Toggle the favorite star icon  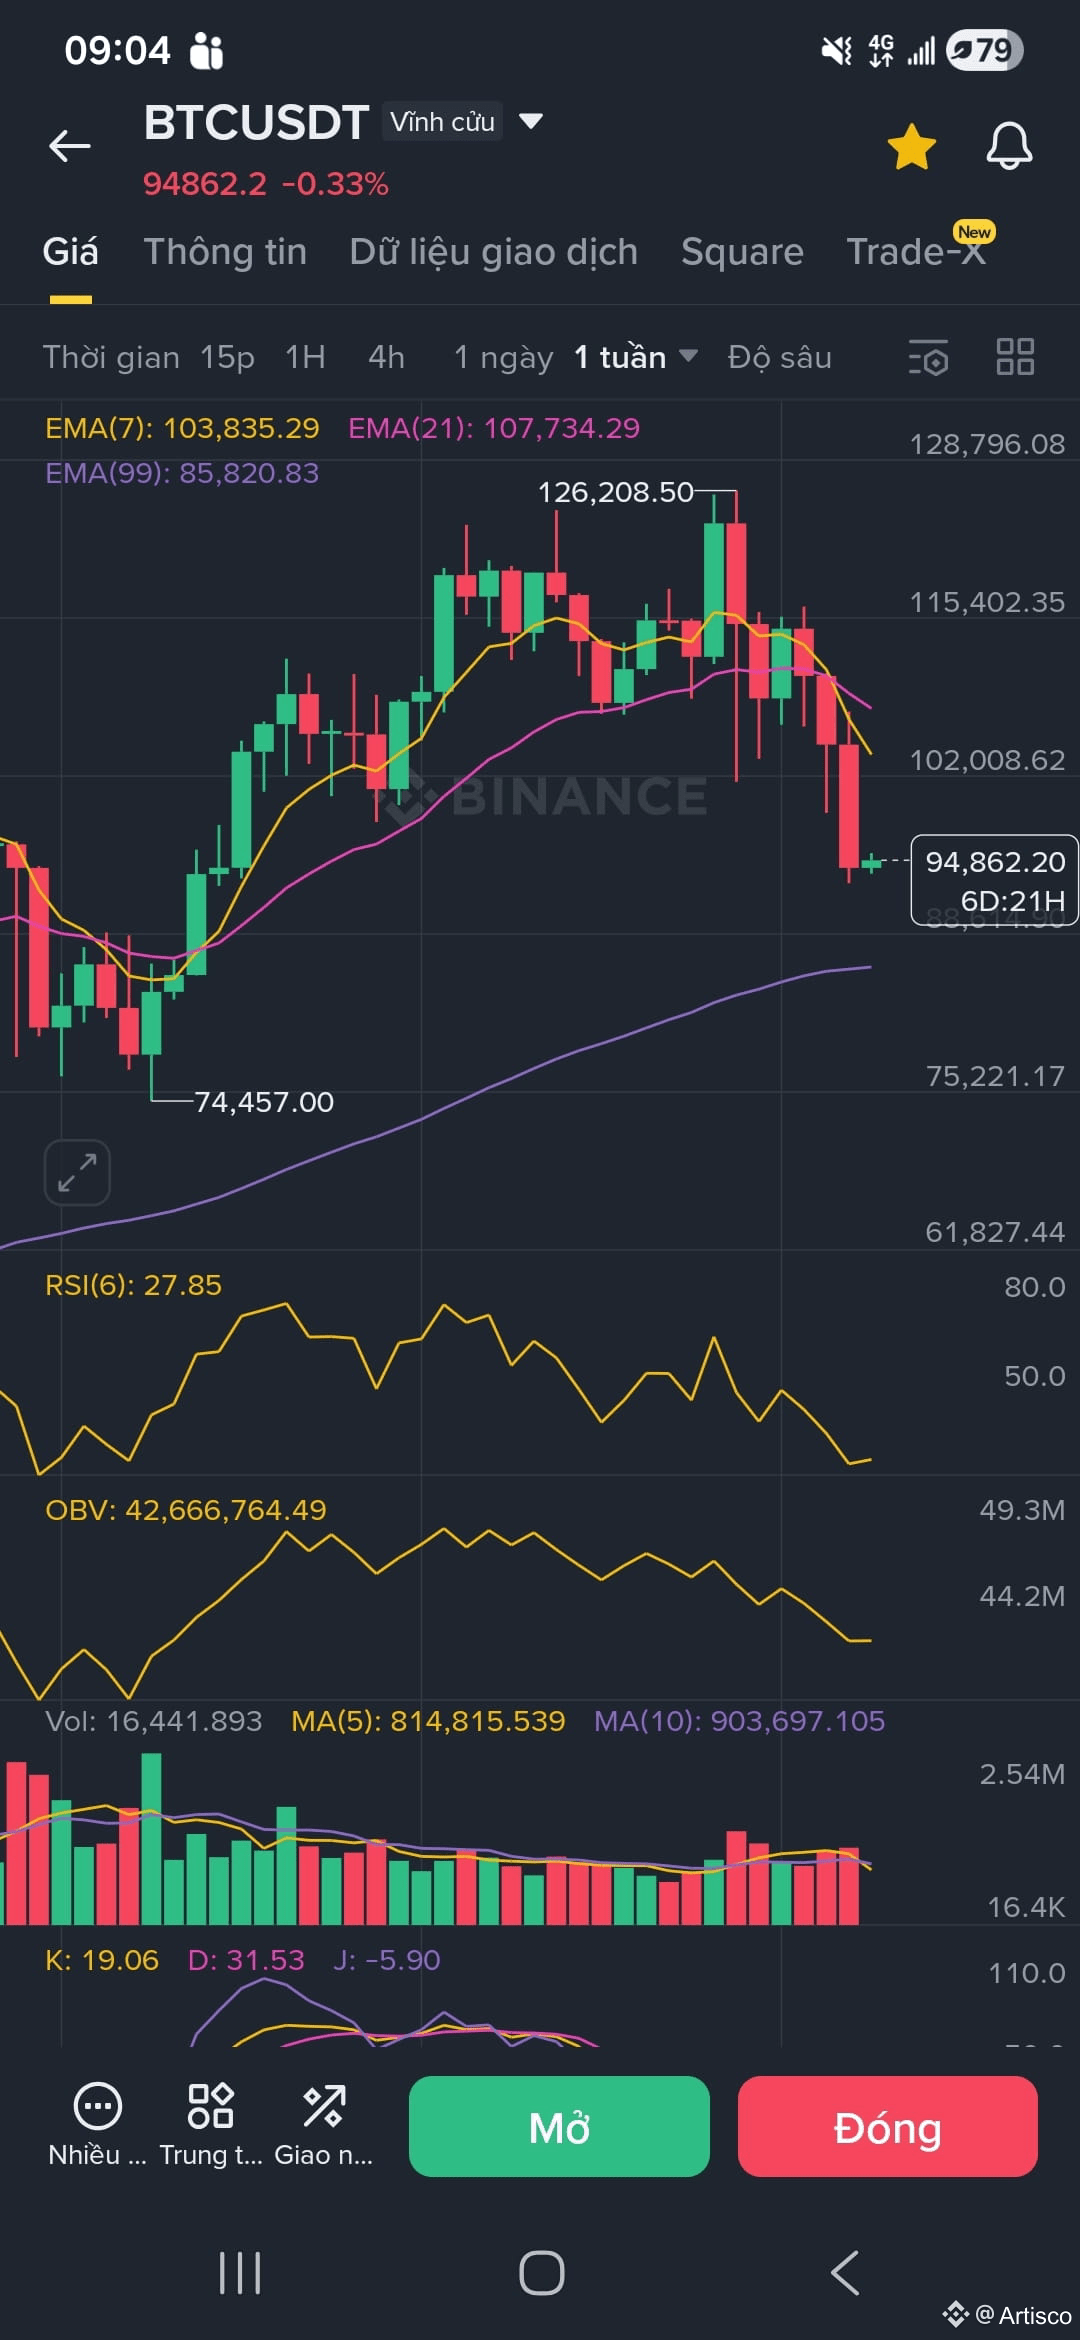click(911, 147)
